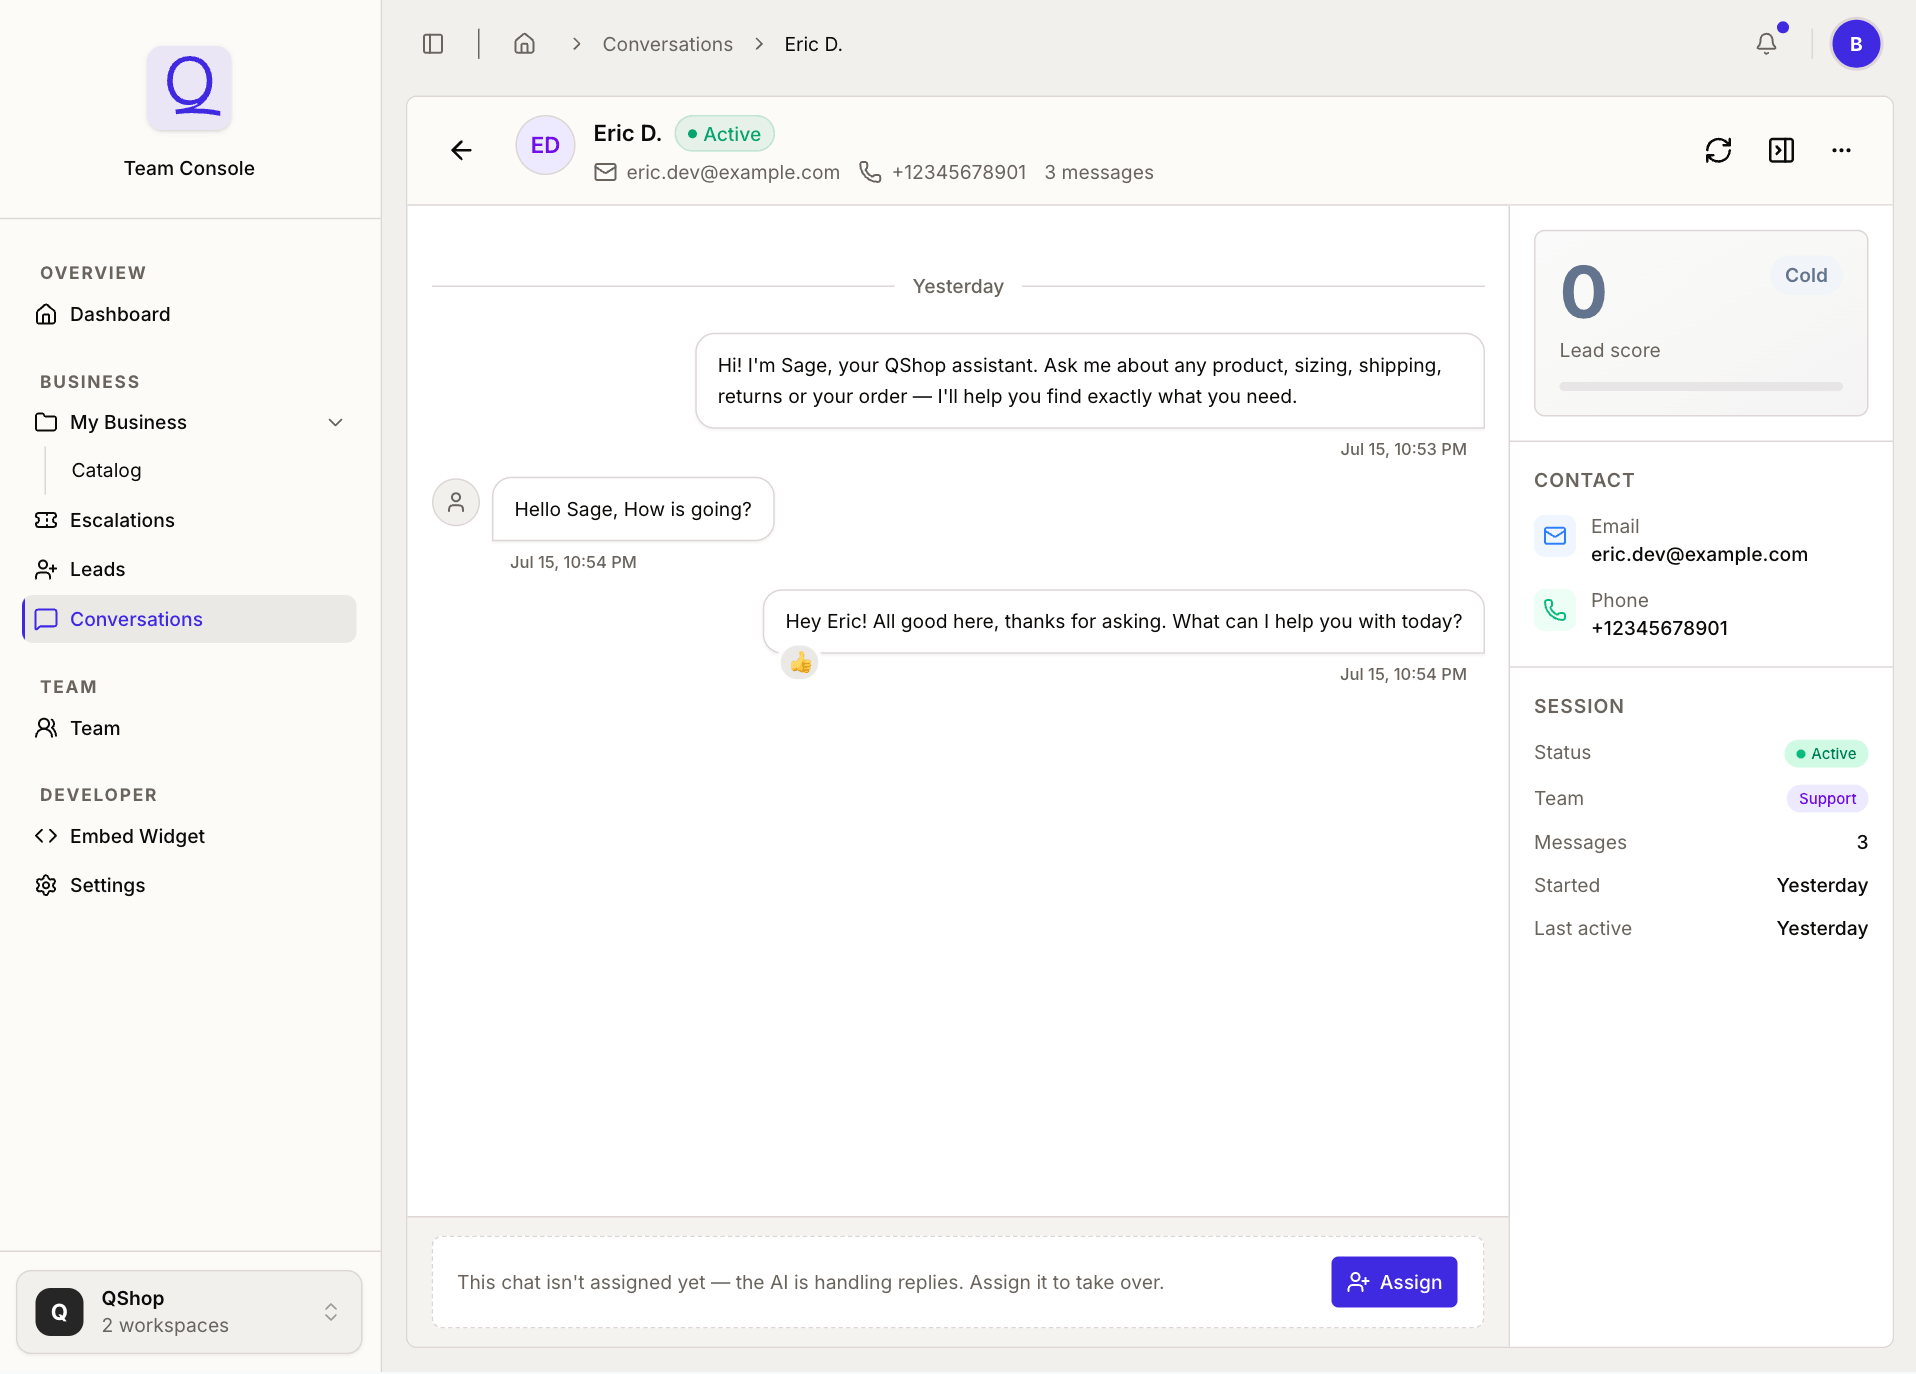Open Escalations page
The height and width of the screenshot is (1374, 1916).
pos(189,520)
